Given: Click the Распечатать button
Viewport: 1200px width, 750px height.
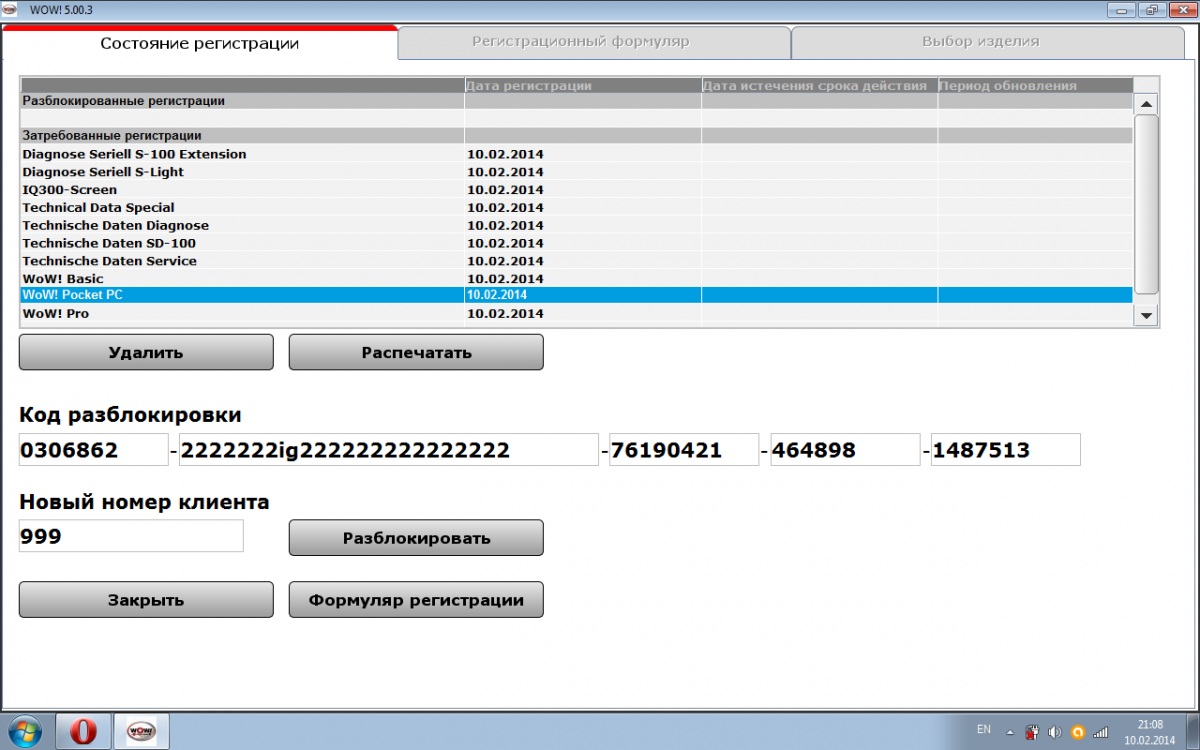Looking at the screenshot, I should [x=416, y=352].
